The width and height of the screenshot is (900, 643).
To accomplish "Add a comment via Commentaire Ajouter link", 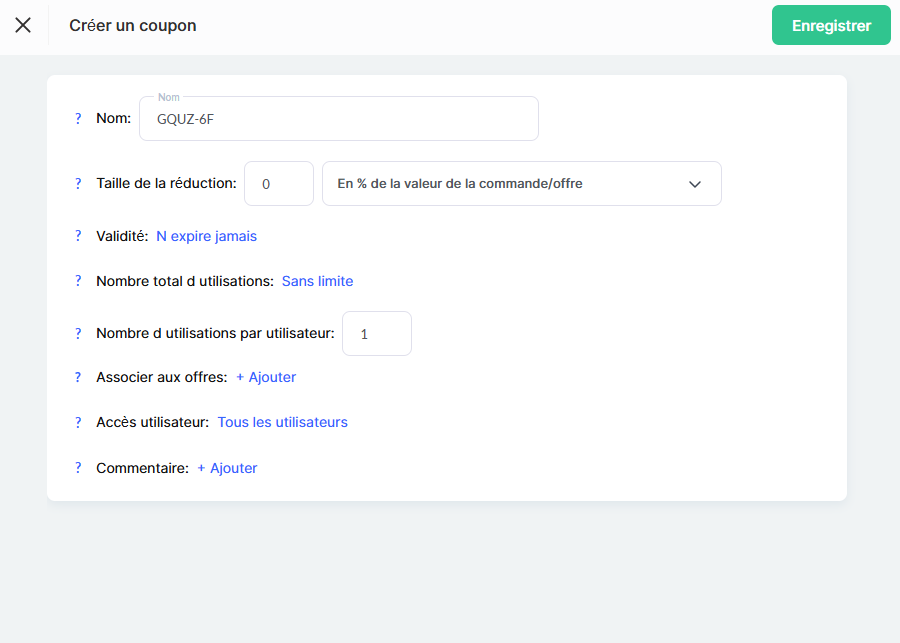I will [227, 468].
